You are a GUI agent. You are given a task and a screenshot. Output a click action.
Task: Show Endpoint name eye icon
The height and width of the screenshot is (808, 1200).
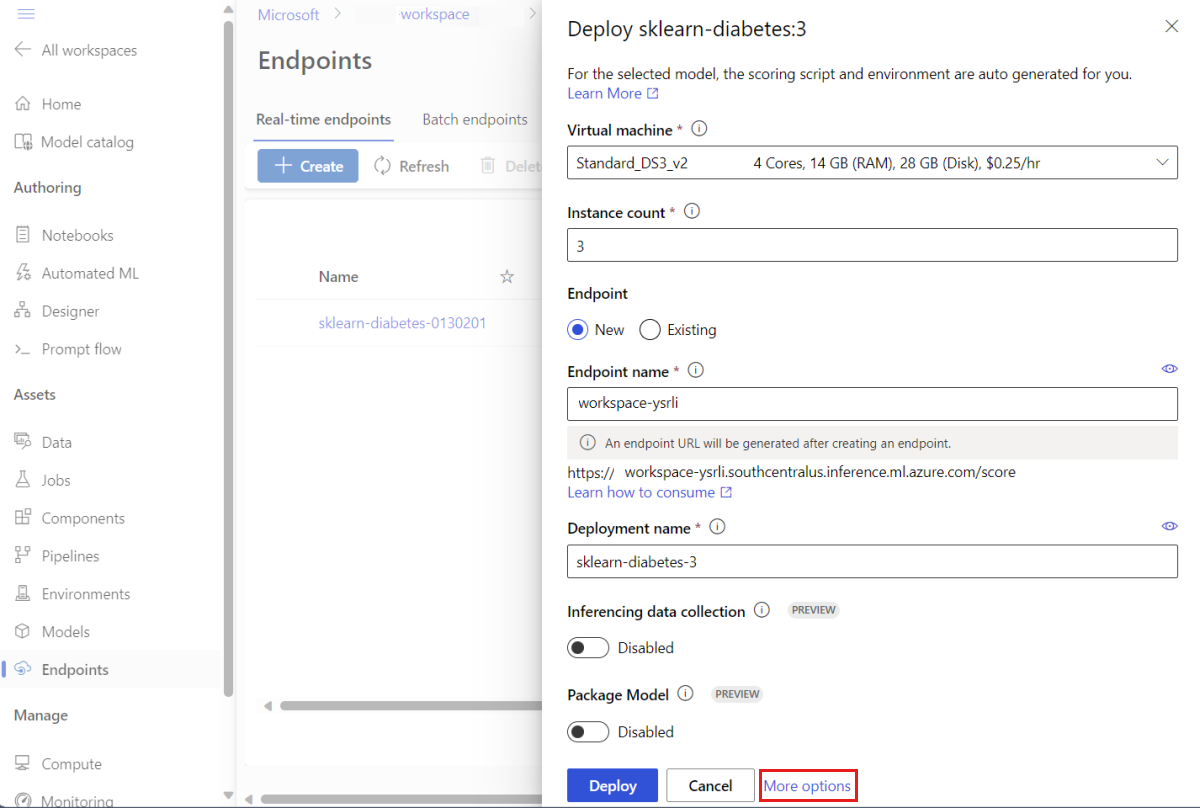[1169, 369]
